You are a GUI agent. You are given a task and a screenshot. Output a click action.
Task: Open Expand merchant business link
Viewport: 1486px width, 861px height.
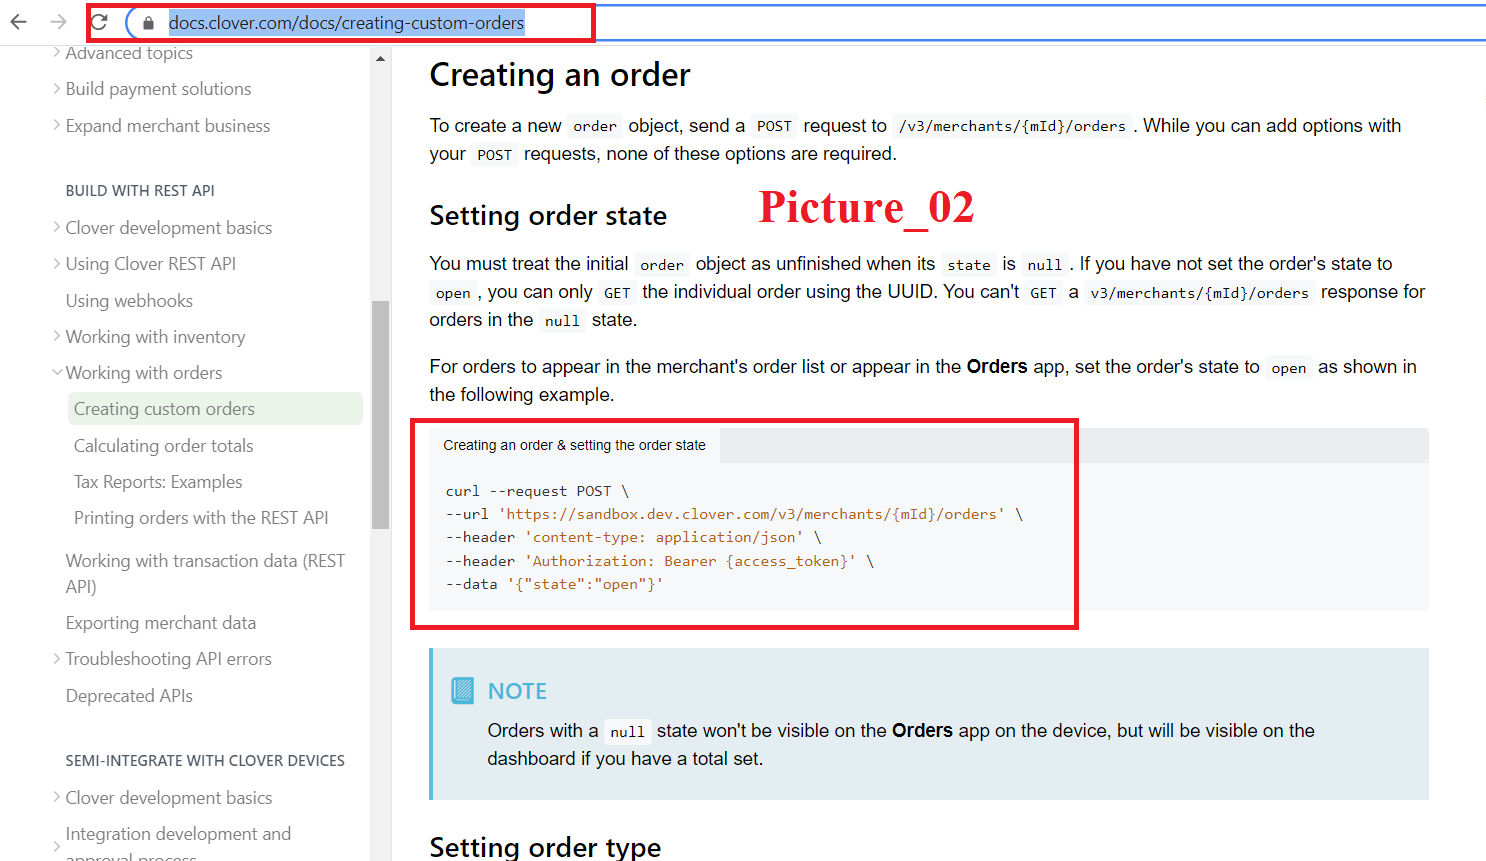click(168, 126)
